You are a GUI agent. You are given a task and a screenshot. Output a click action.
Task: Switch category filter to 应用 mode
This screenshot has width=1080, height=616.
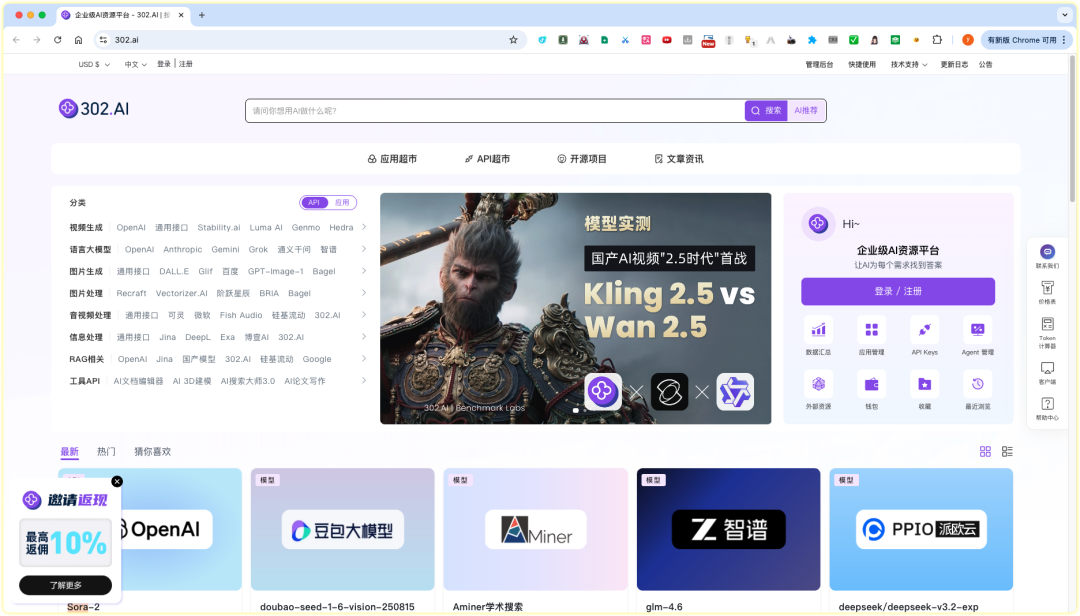click(x=341, y=202)
